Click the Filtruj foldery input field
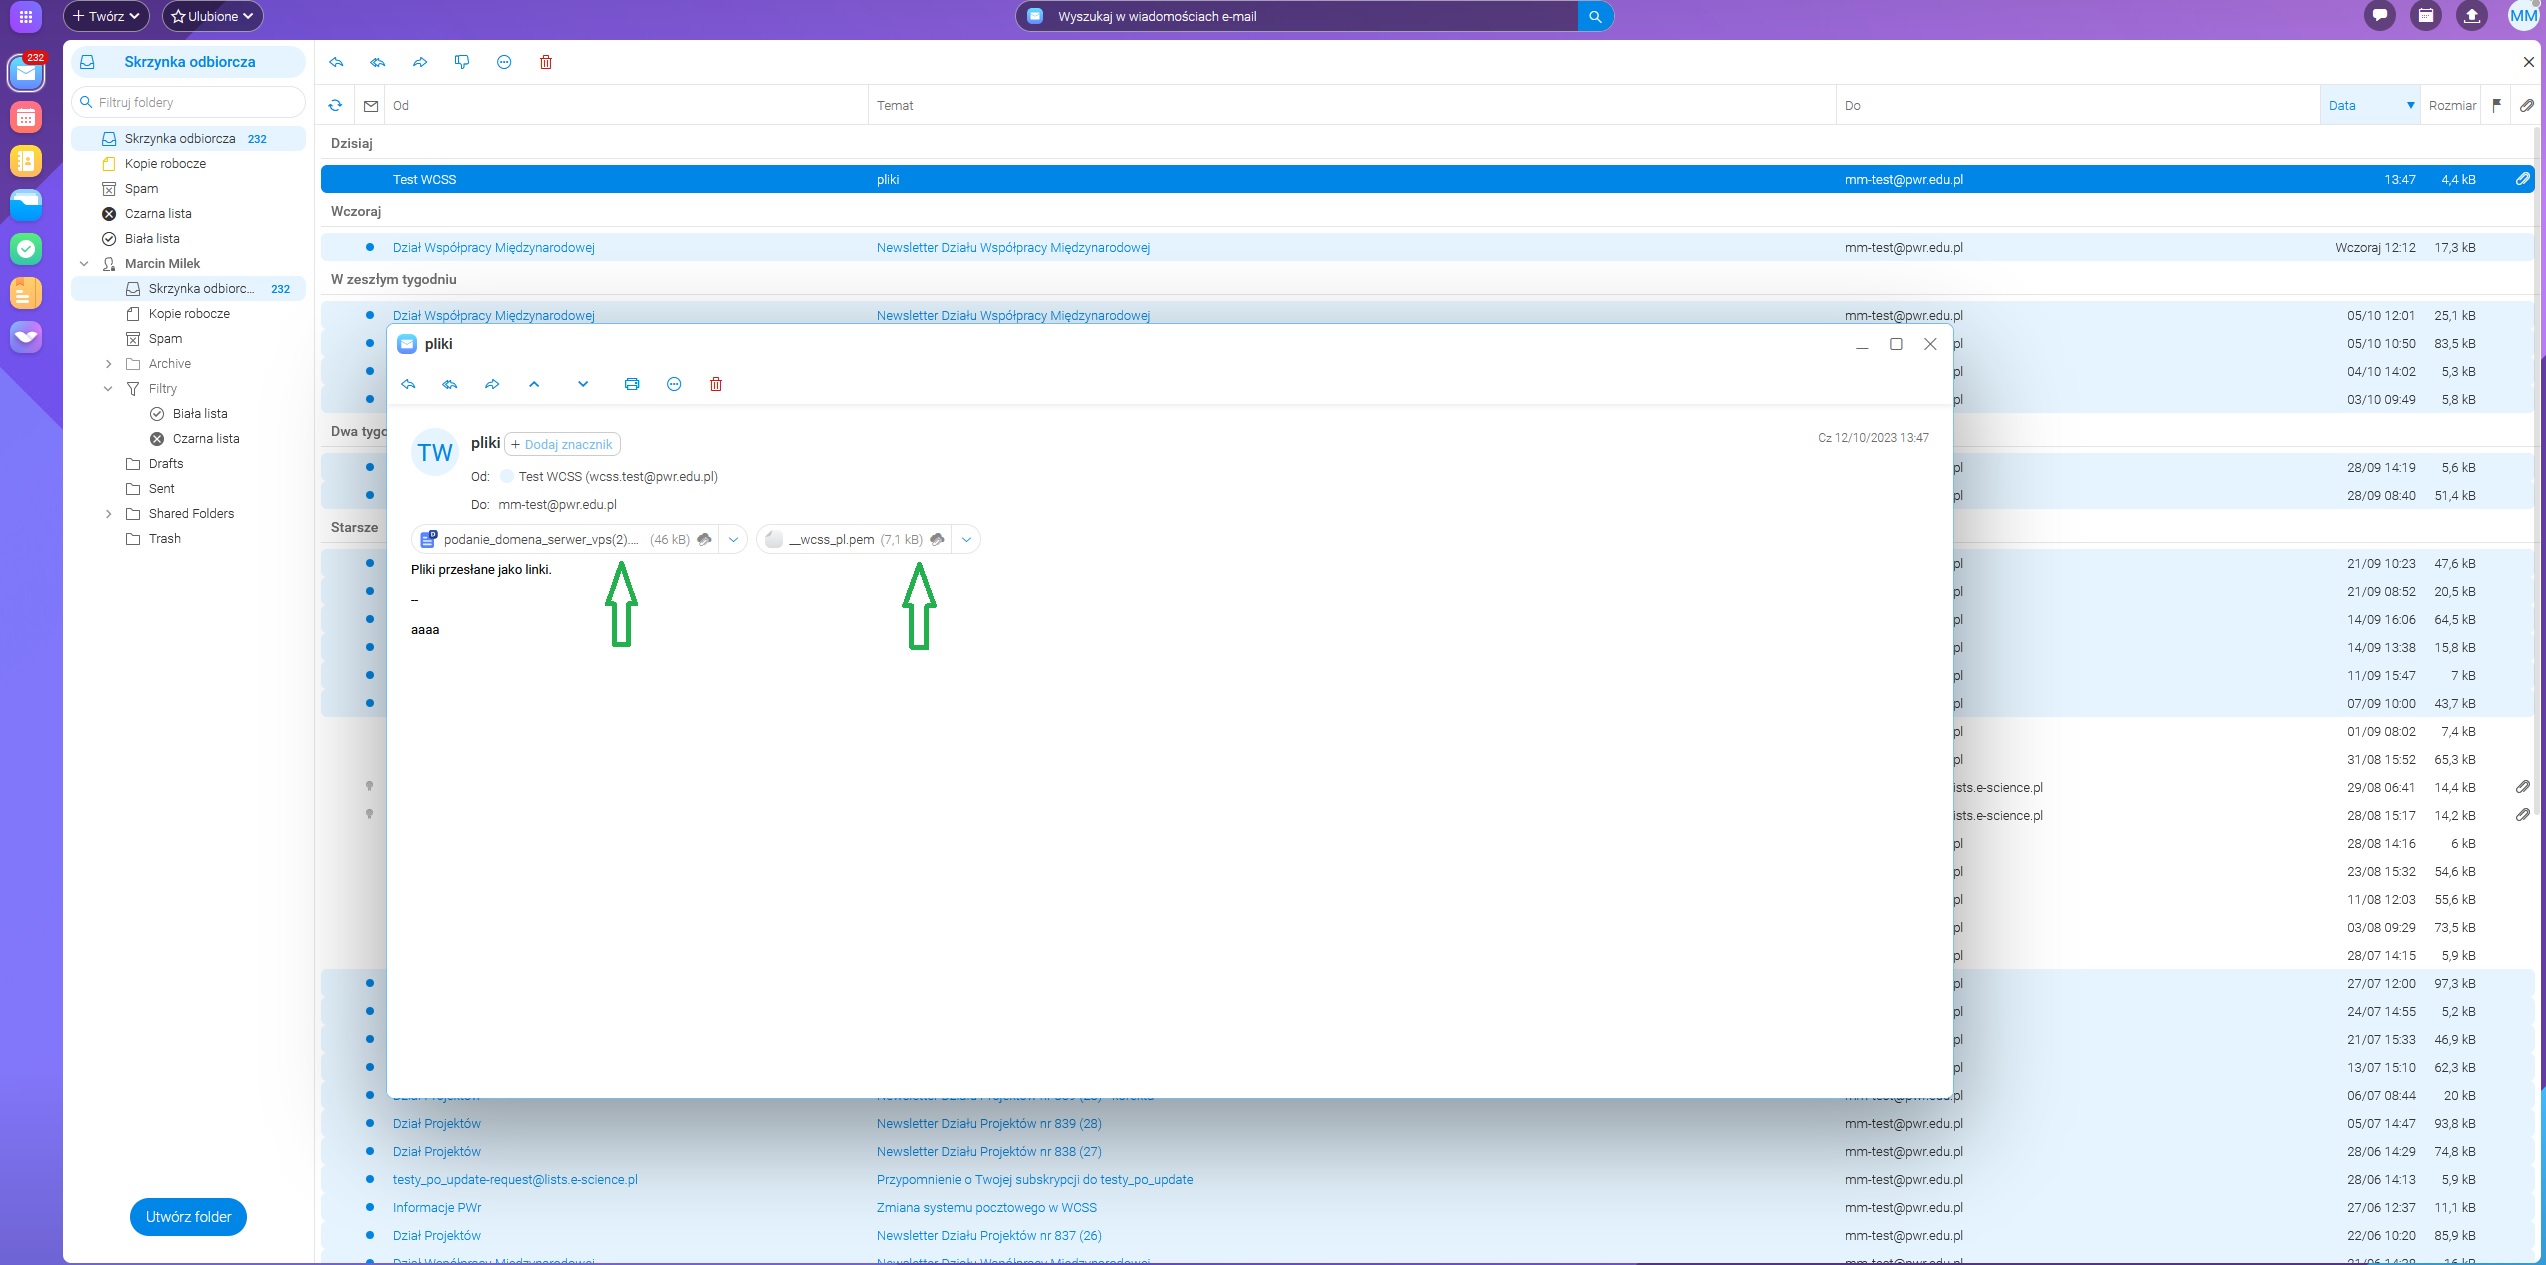This screenshot has width=2546, height=1265. pos(195,102)
